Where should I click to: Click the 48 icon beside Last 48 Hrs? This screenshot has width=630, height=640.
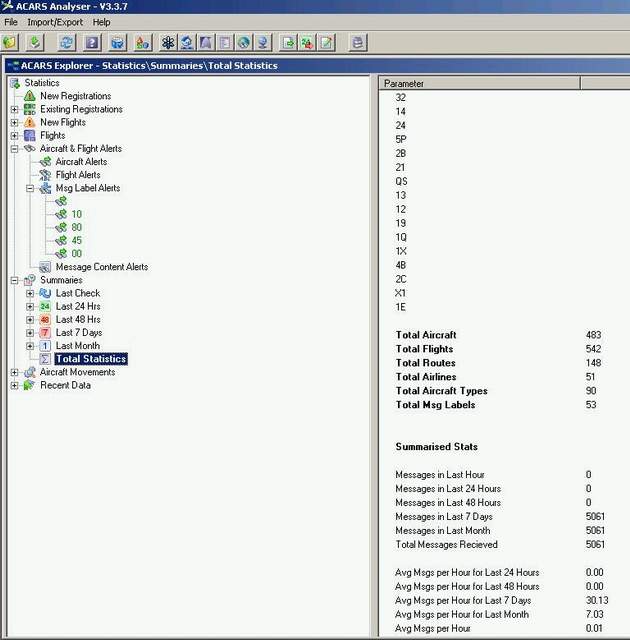tap(45, 320)
